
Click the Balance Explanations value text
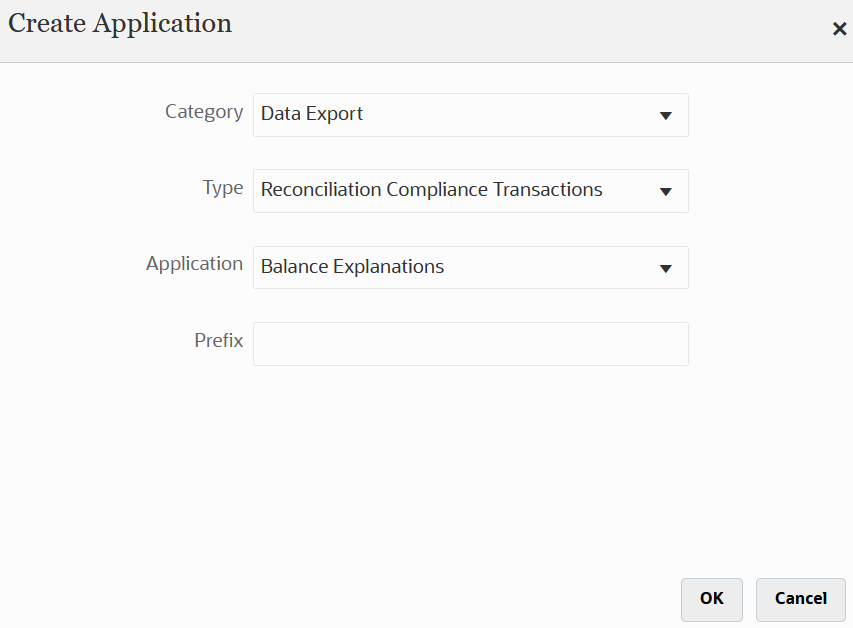click(x=351, y=267)
